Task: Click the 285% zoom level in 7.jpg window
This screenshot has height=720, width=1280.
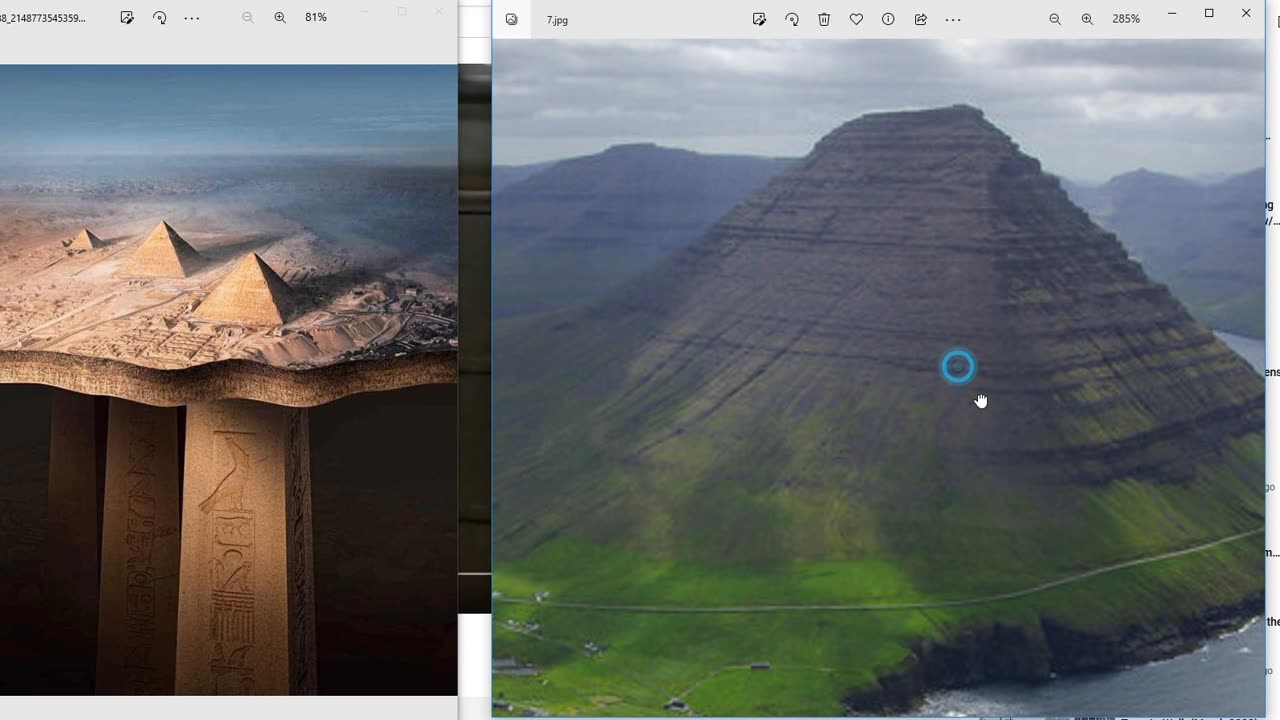Action: tap(1126, 19)
